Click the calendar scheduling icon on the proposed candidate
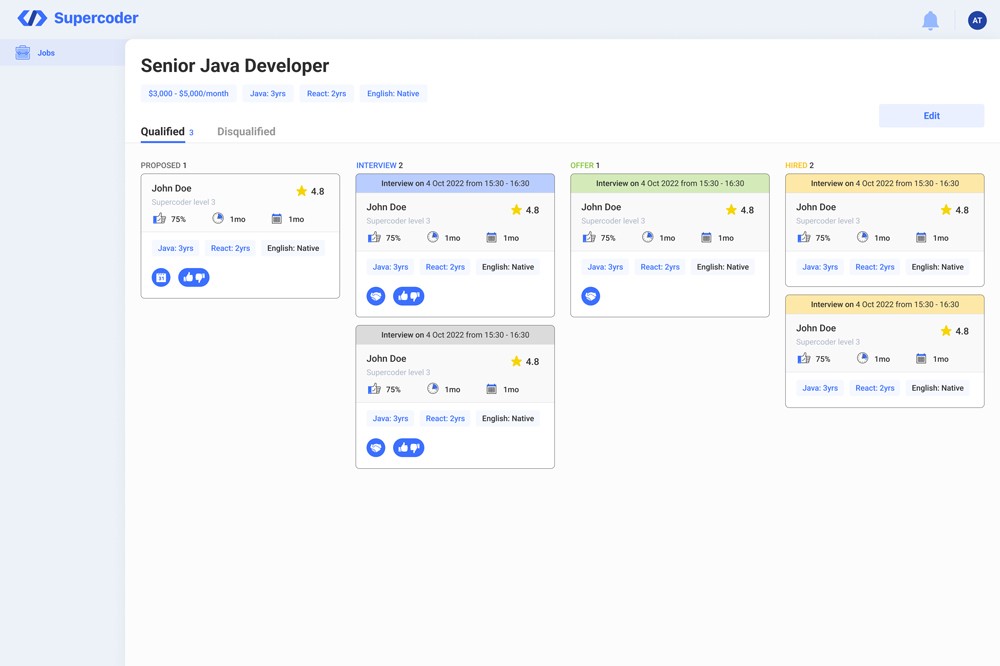Screen dimensions: 1000x666 click(161, 277)
